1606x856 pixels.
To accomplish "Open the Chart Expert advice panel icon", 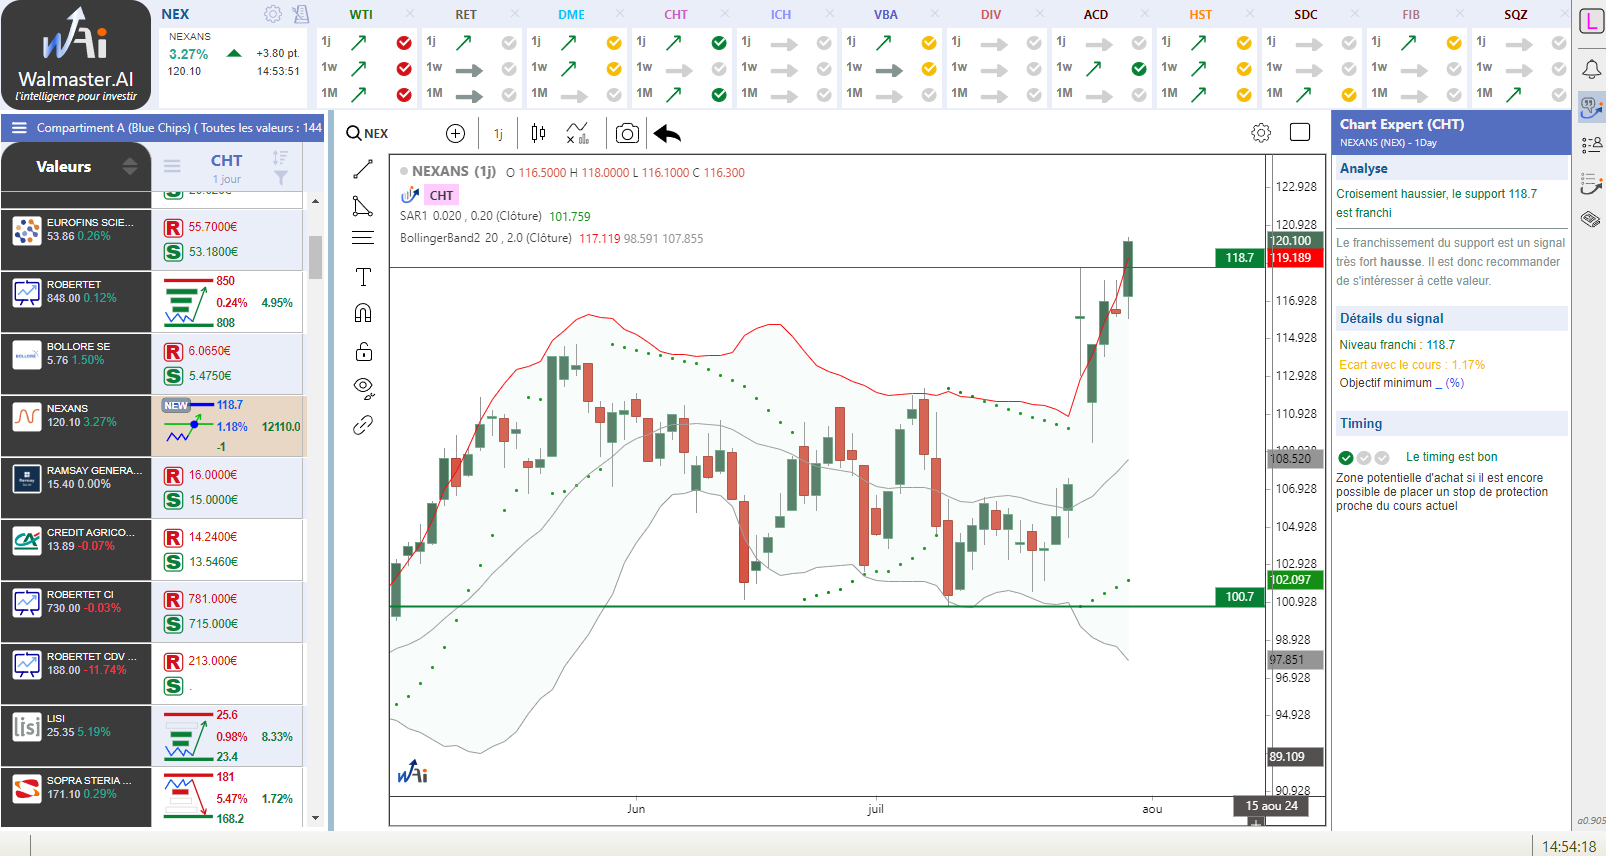I will coord(1591,108).
